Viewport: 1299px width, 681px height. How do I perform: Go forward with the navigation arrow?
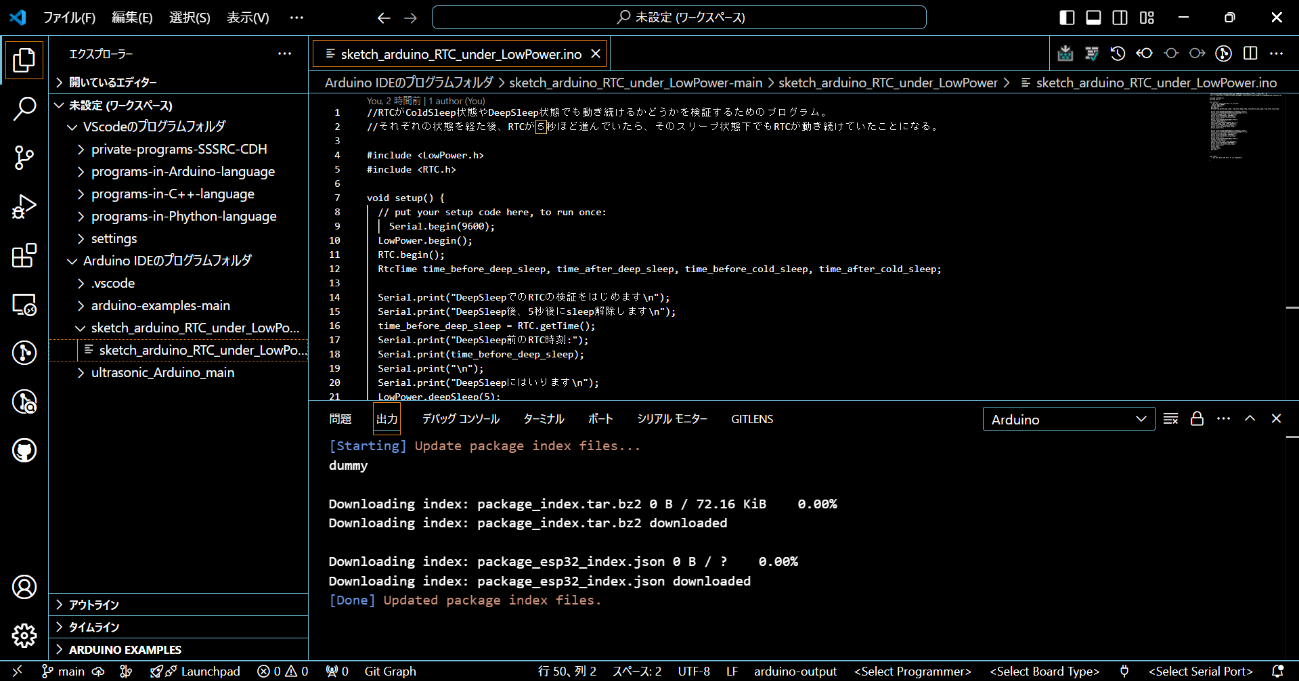(410, 18)
